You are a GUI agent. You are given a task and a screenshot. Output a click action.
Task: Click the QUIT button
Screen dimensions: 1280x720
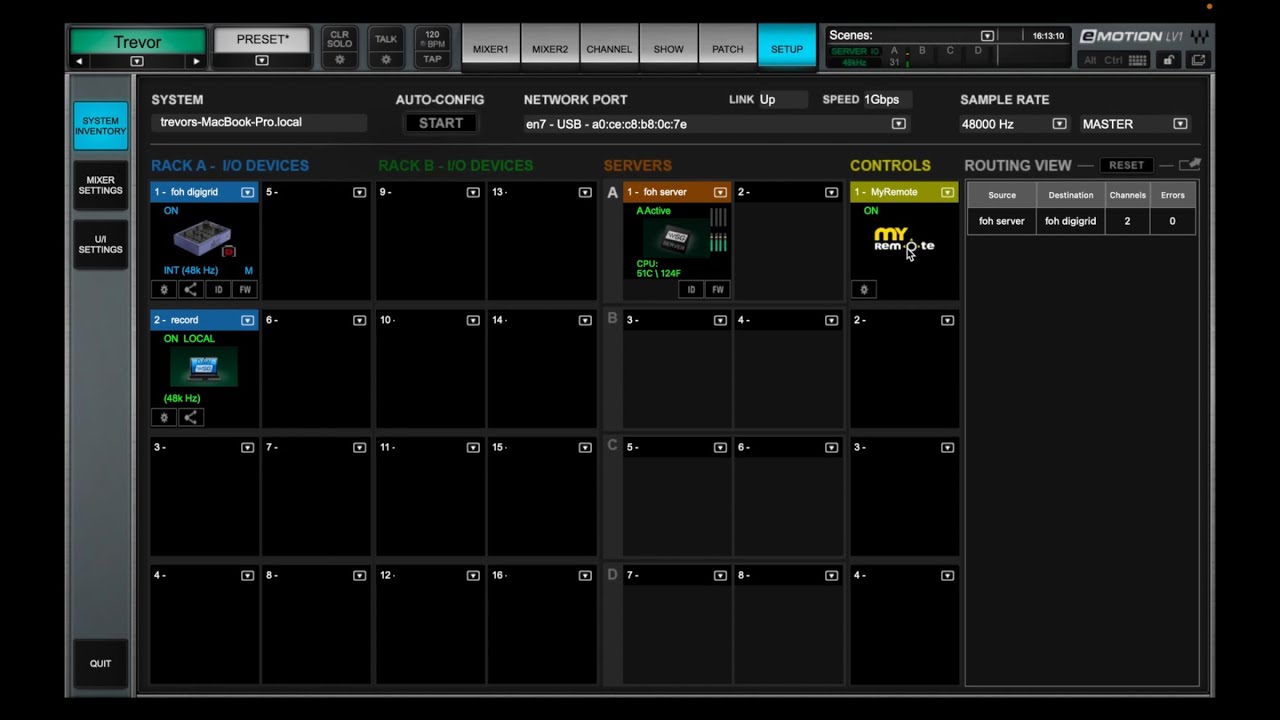click(101, 663)
